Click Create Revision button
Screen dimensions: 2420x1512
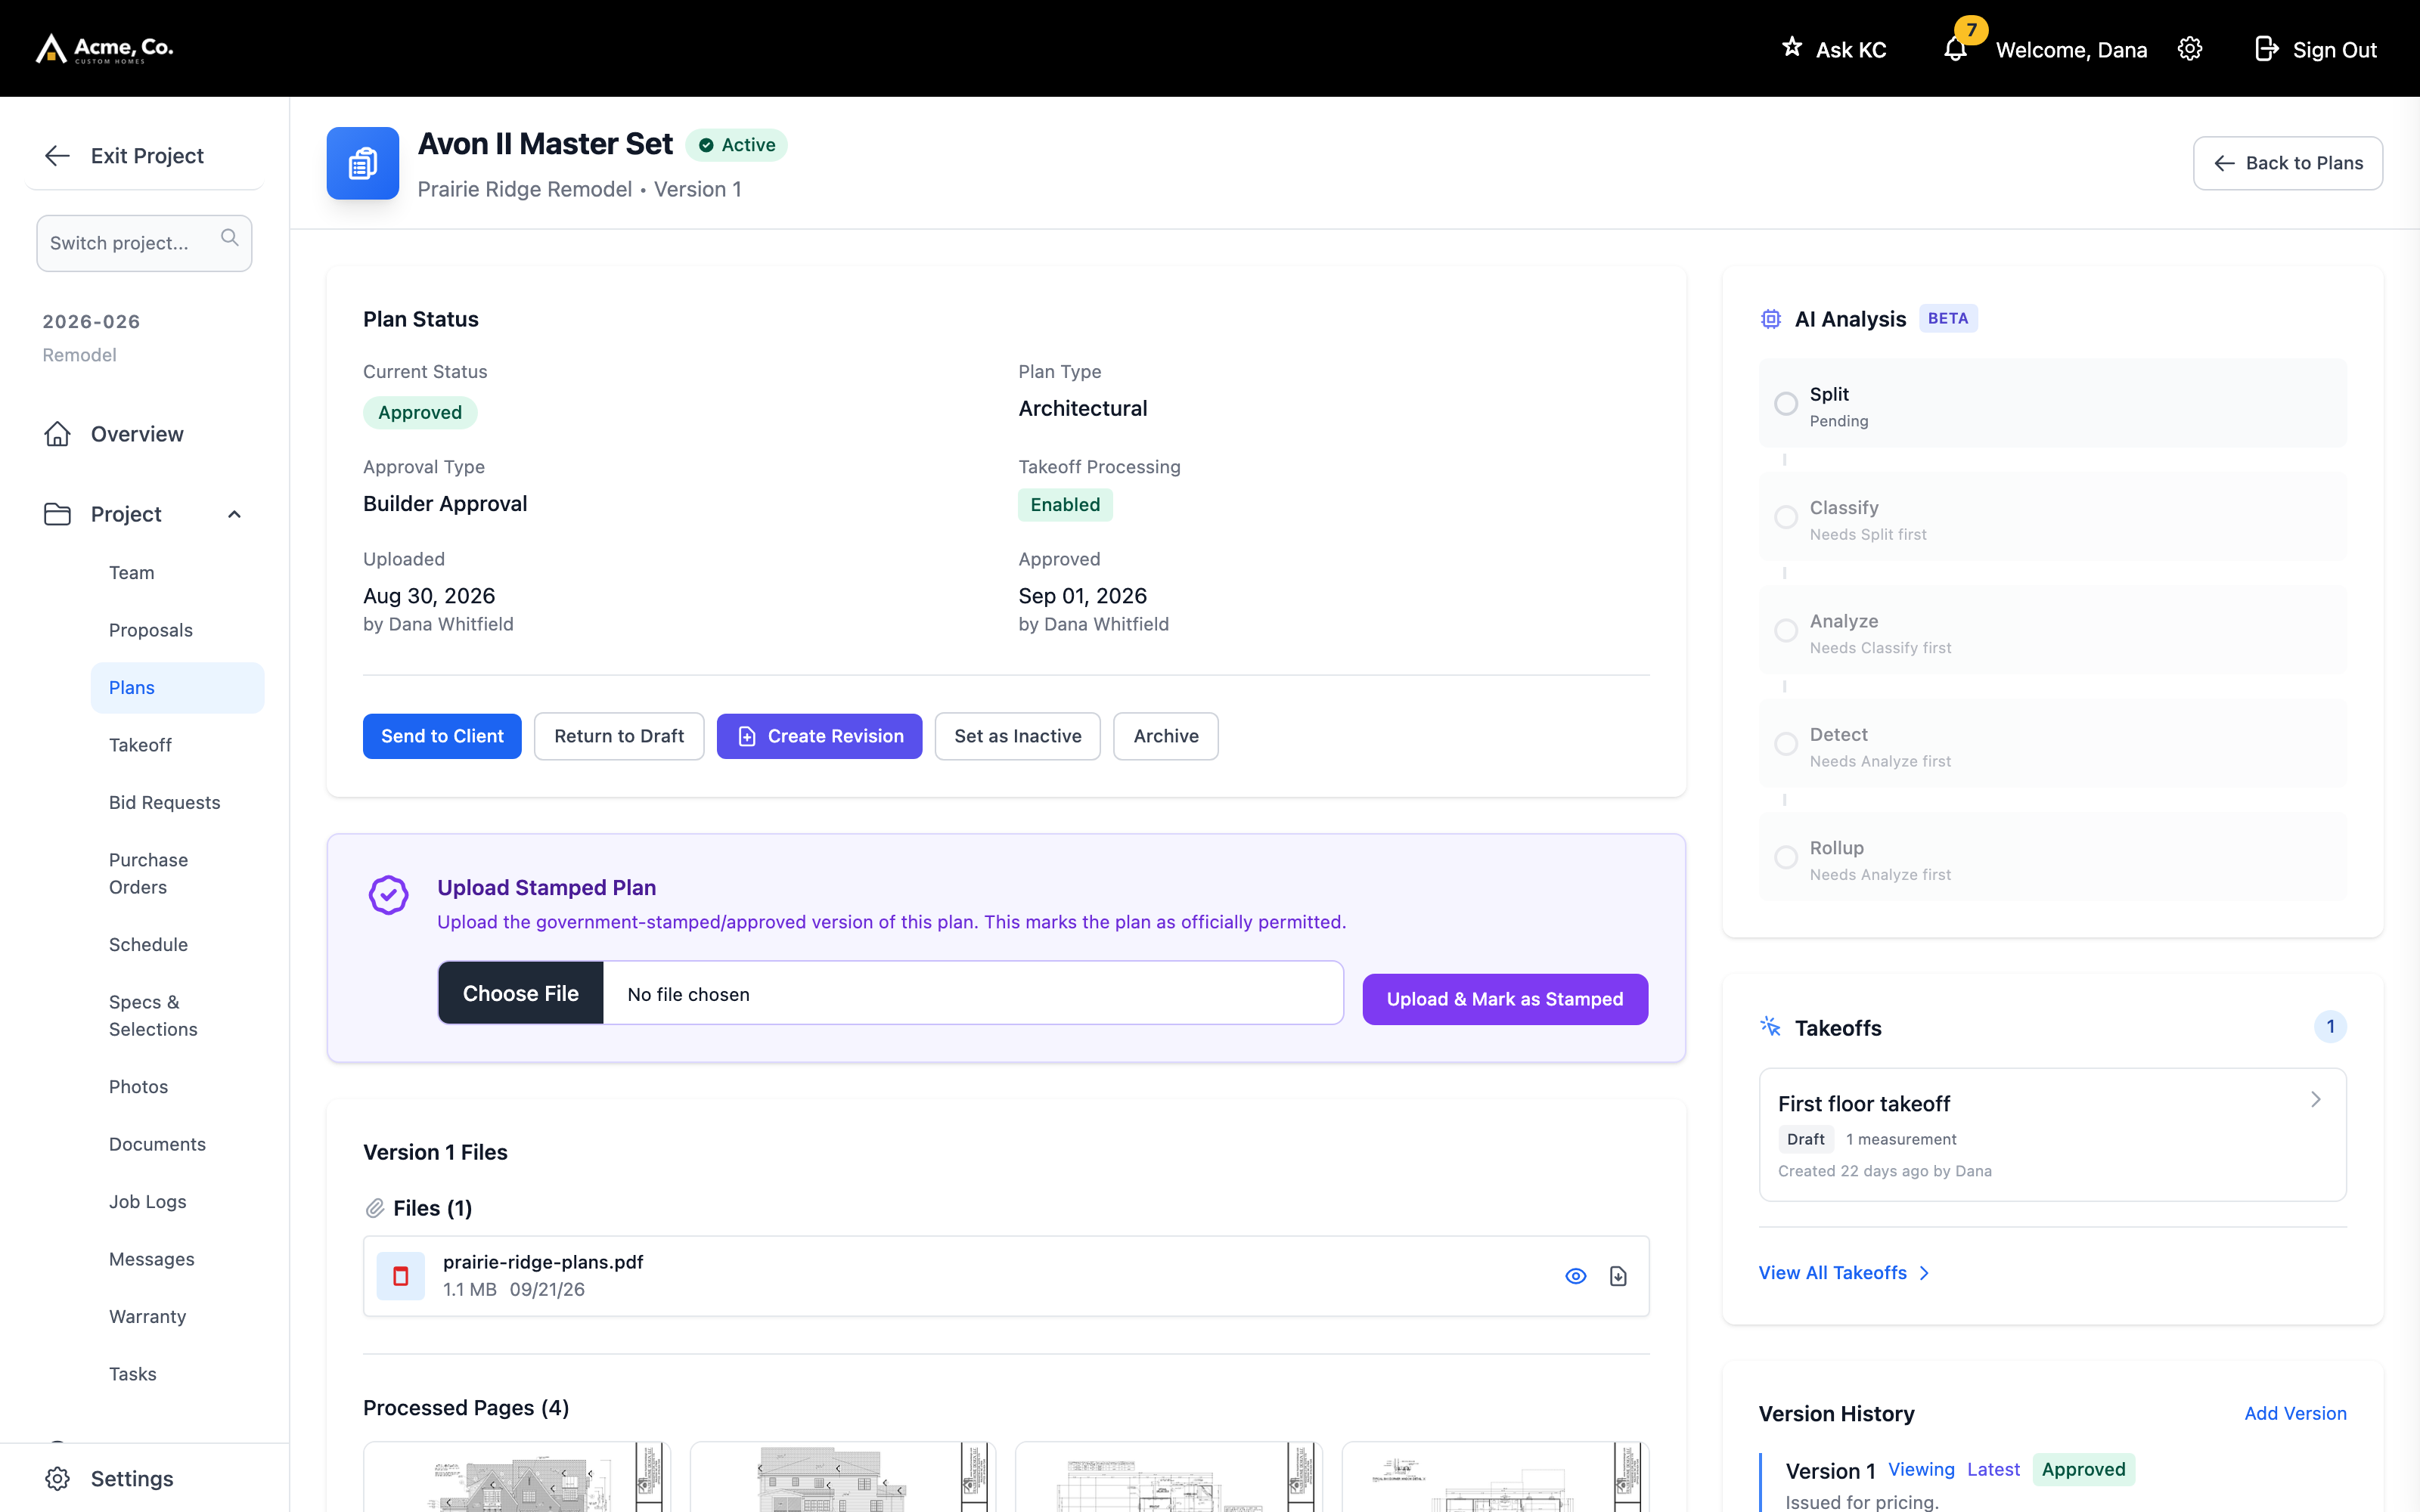pyautogui.click(x=819, y=736)
